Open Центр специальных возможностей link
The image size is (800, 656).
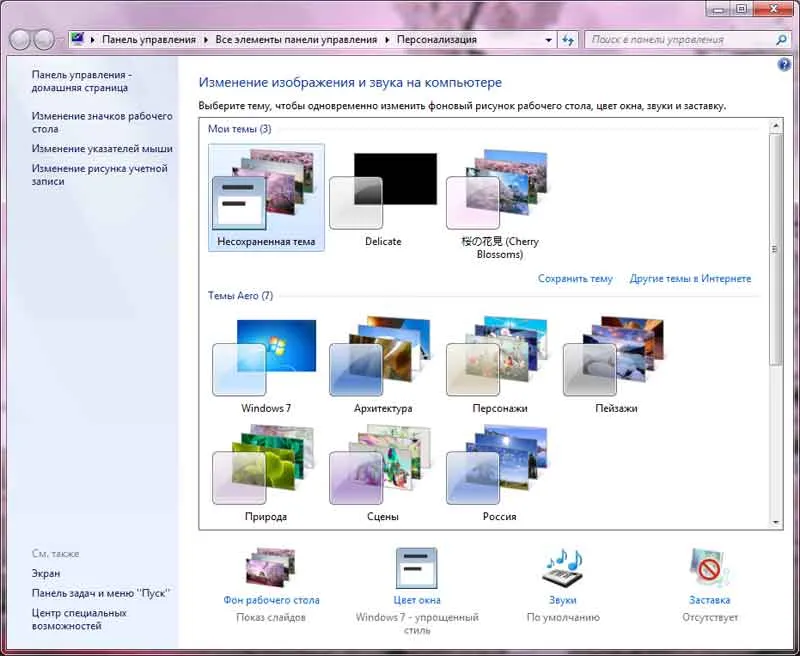pos(79,619)
